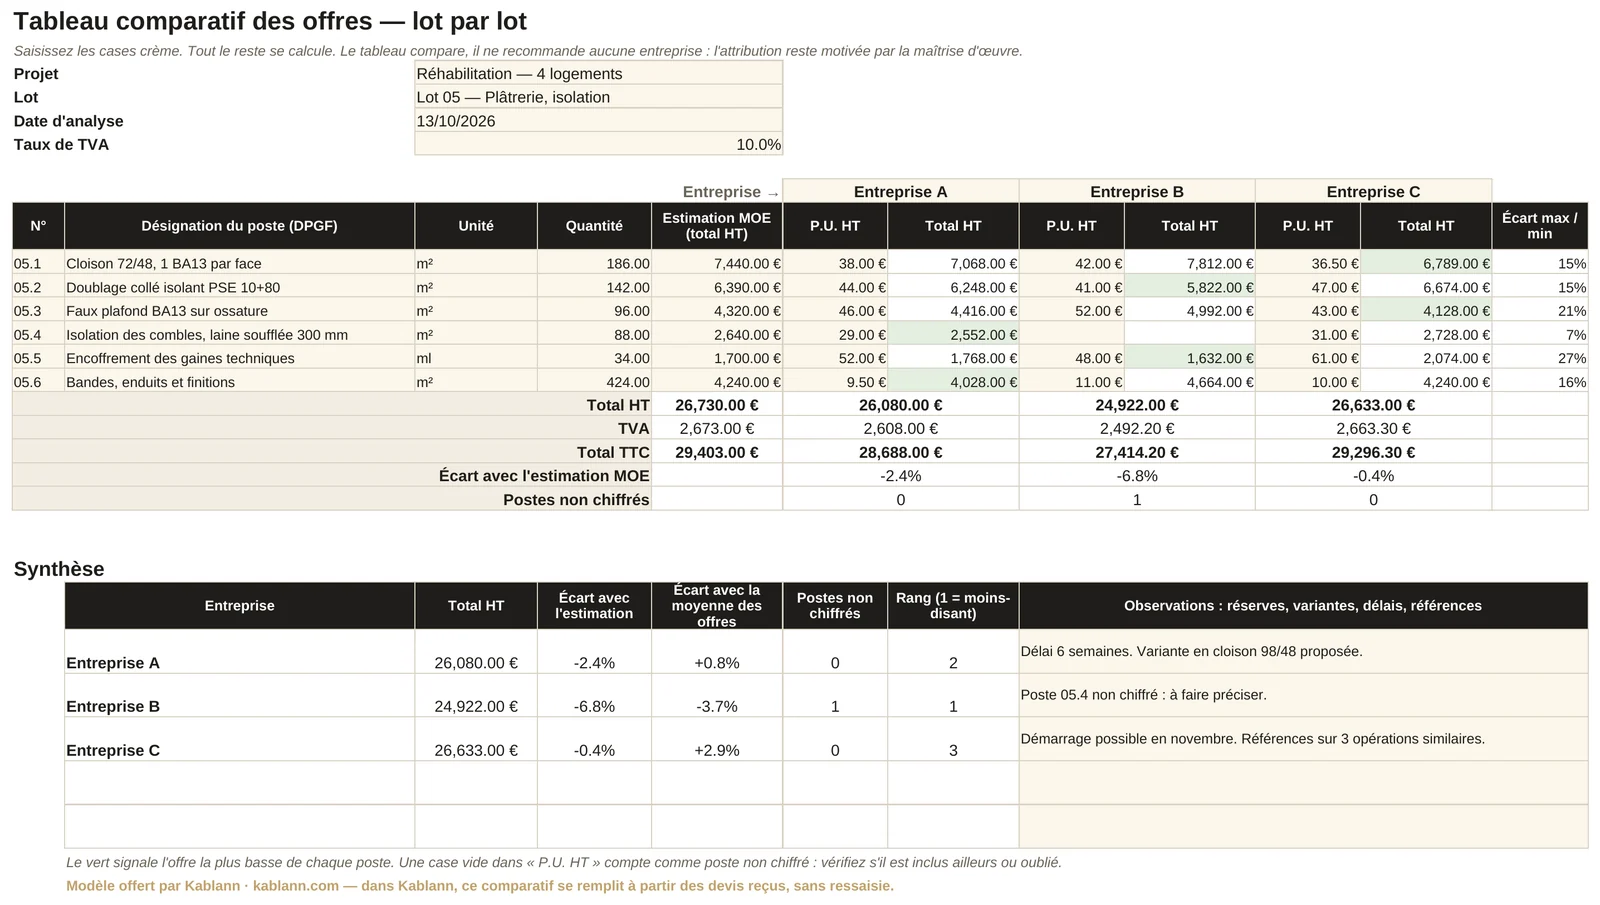Image resolution: width=1600 pixels, height=905 pixels.
Task: Click observation "Poste 05.4 non chiffré : à faire préciser."
Action: coord(1303,695)
